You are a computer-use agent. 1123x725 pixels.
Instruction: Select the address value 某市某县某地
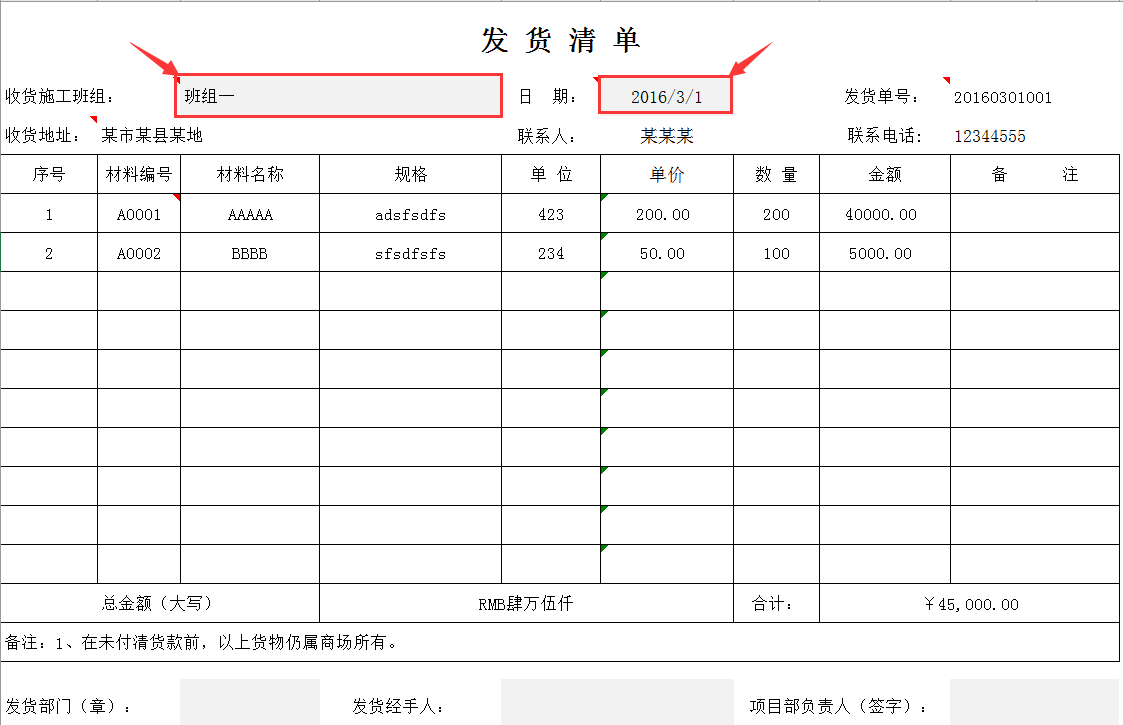pyautogui.click(x=152, y=135)
